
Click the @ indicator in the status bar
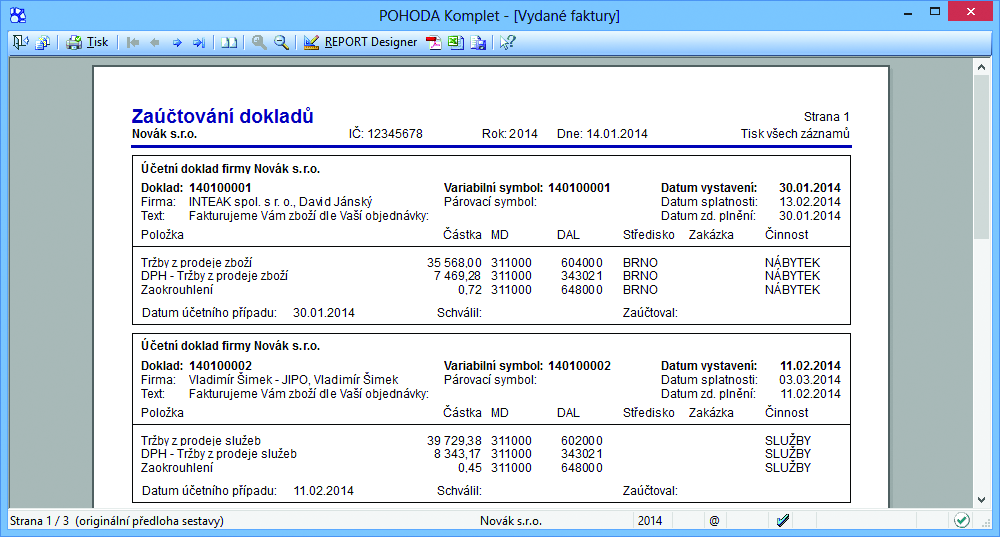(714, 521)
